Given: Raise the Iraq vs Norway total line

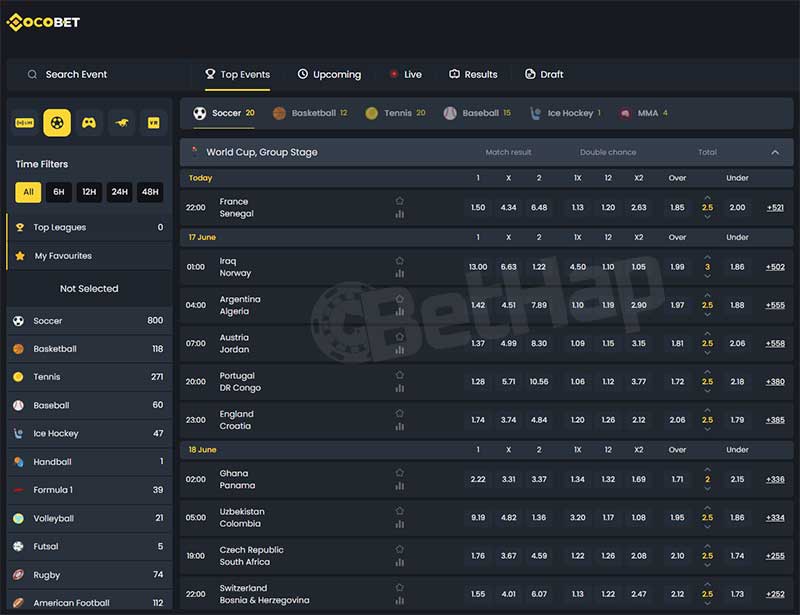Looking at the screenshot, I should click(x=707, y=257).
